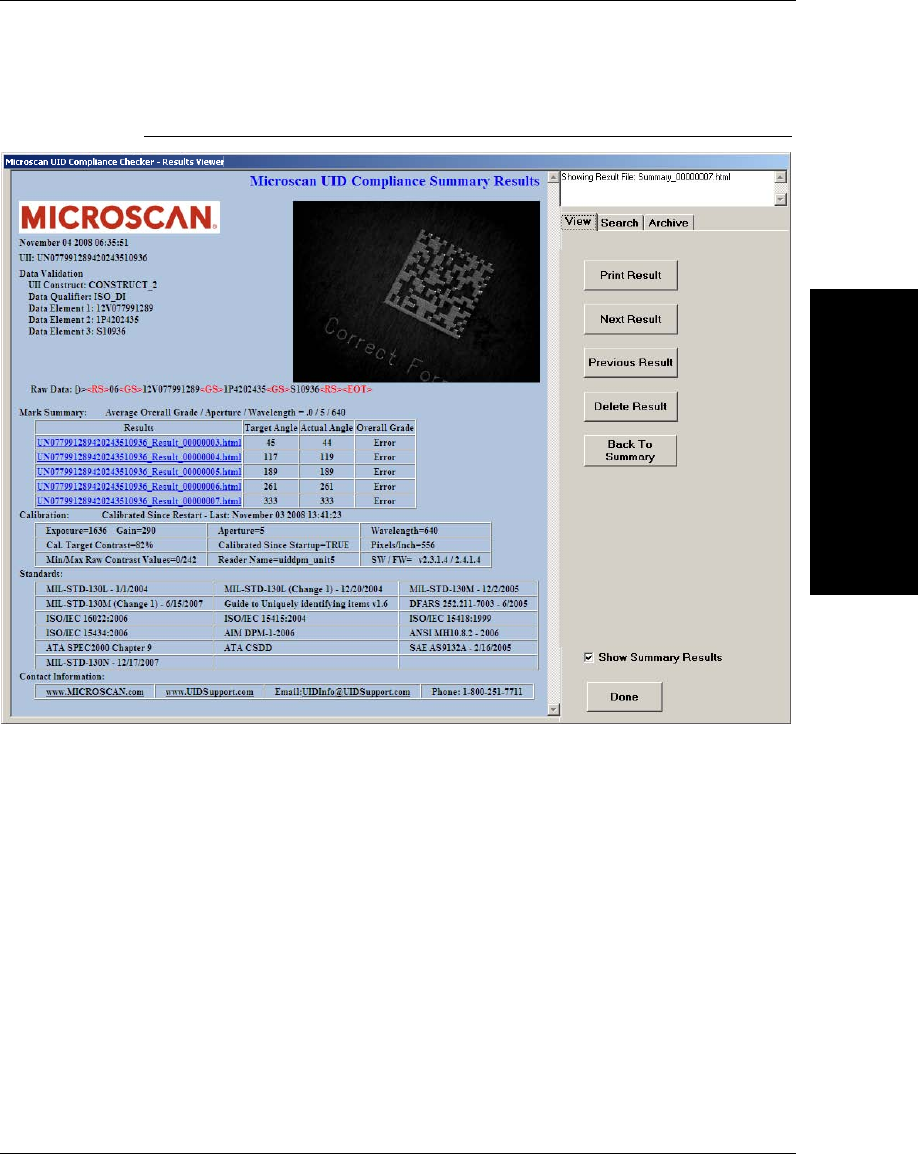Click results pane scroll down arrow

point(554,709)
